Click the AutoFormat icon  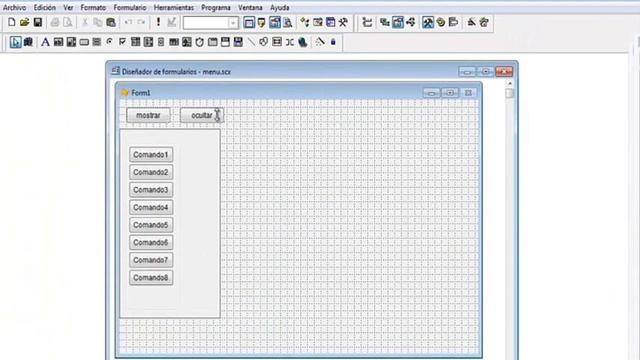tap(484, 22)
